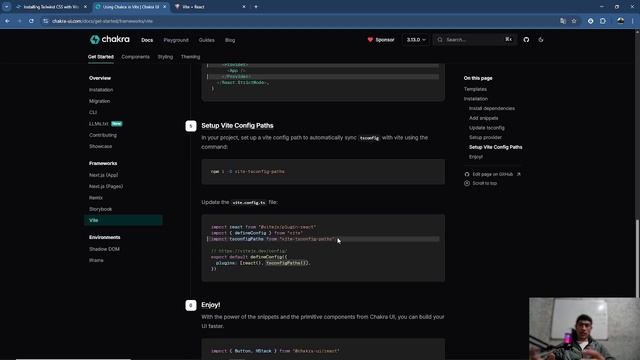Open a new browser tab
Image resolution: width=640 pixels, height=360 pixels.
tap(256, 7)
